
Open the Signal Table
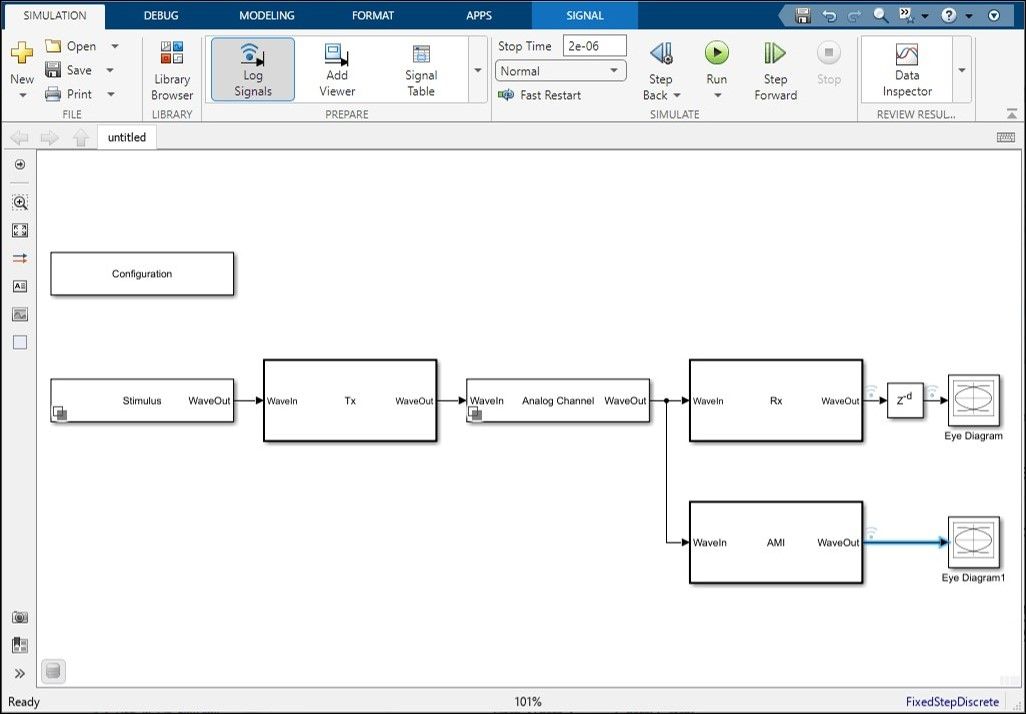click(420, 69)
